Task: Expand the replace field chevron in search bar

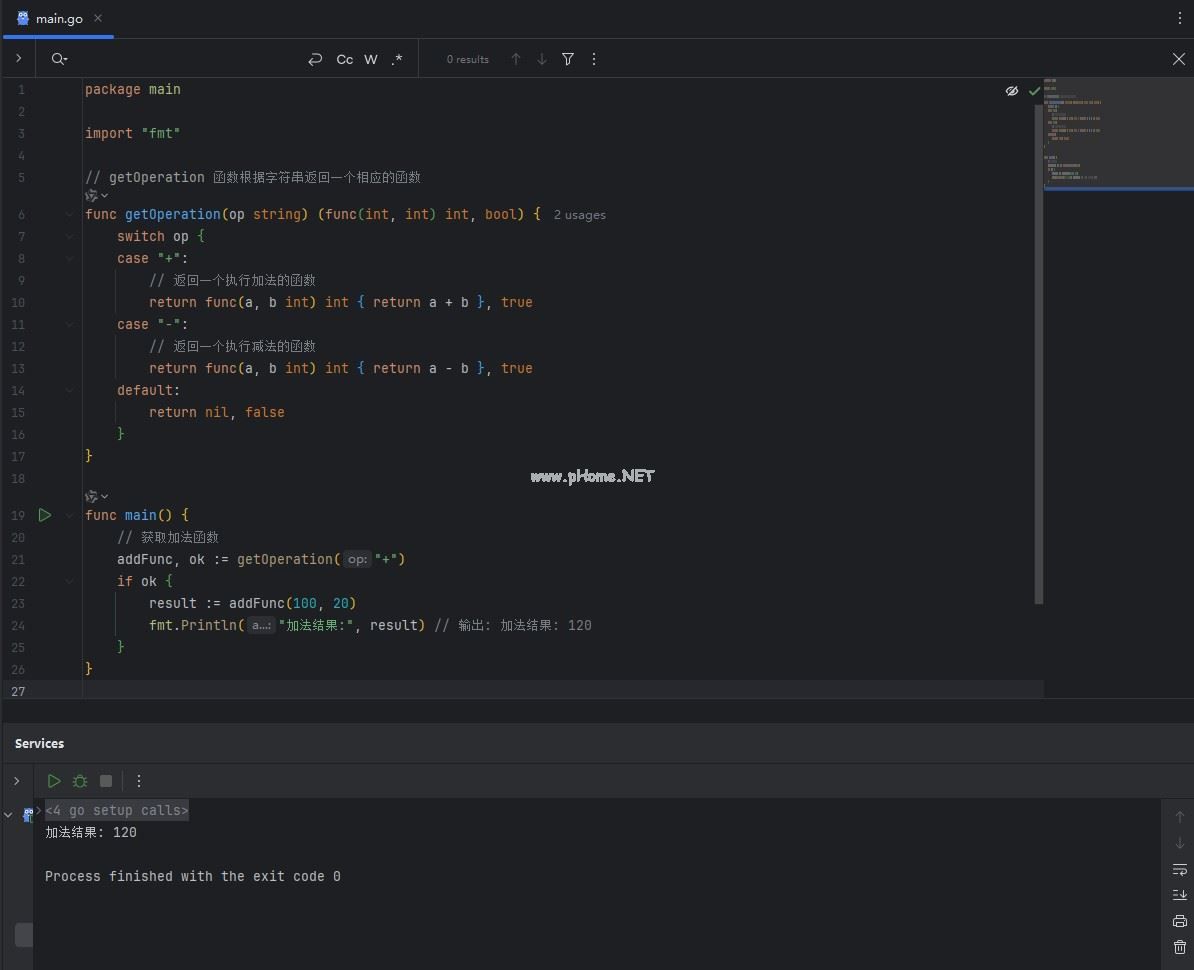Action: [x=18, y=59]
